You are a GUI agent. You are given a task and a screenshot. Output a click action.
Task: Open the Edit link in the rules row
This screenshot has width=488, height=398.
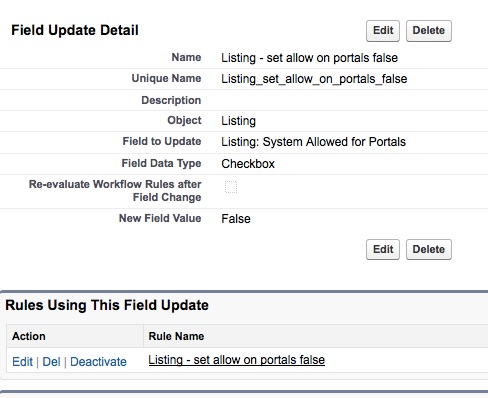[22, 362]
